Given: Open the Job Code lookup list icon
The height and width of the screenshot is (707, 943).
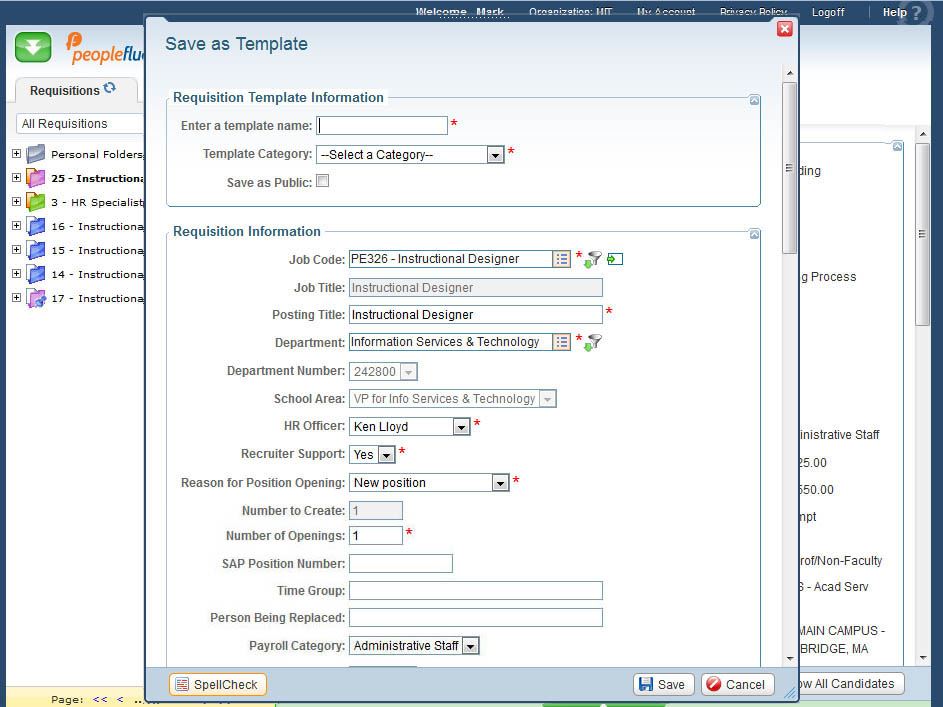Looking at the screenshot, I should (562, 259).
